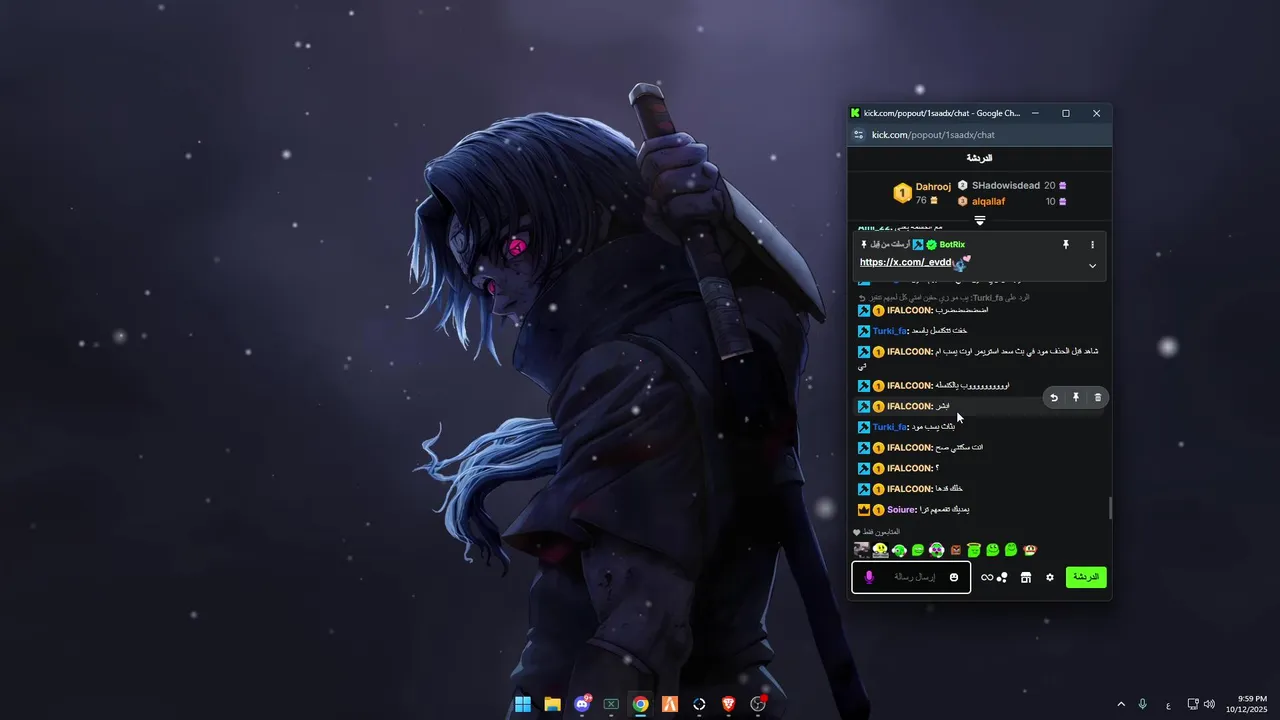1280x720 pixels.
Task: Expand the pinned message chevron
Action: click(x=1092, y=266)
